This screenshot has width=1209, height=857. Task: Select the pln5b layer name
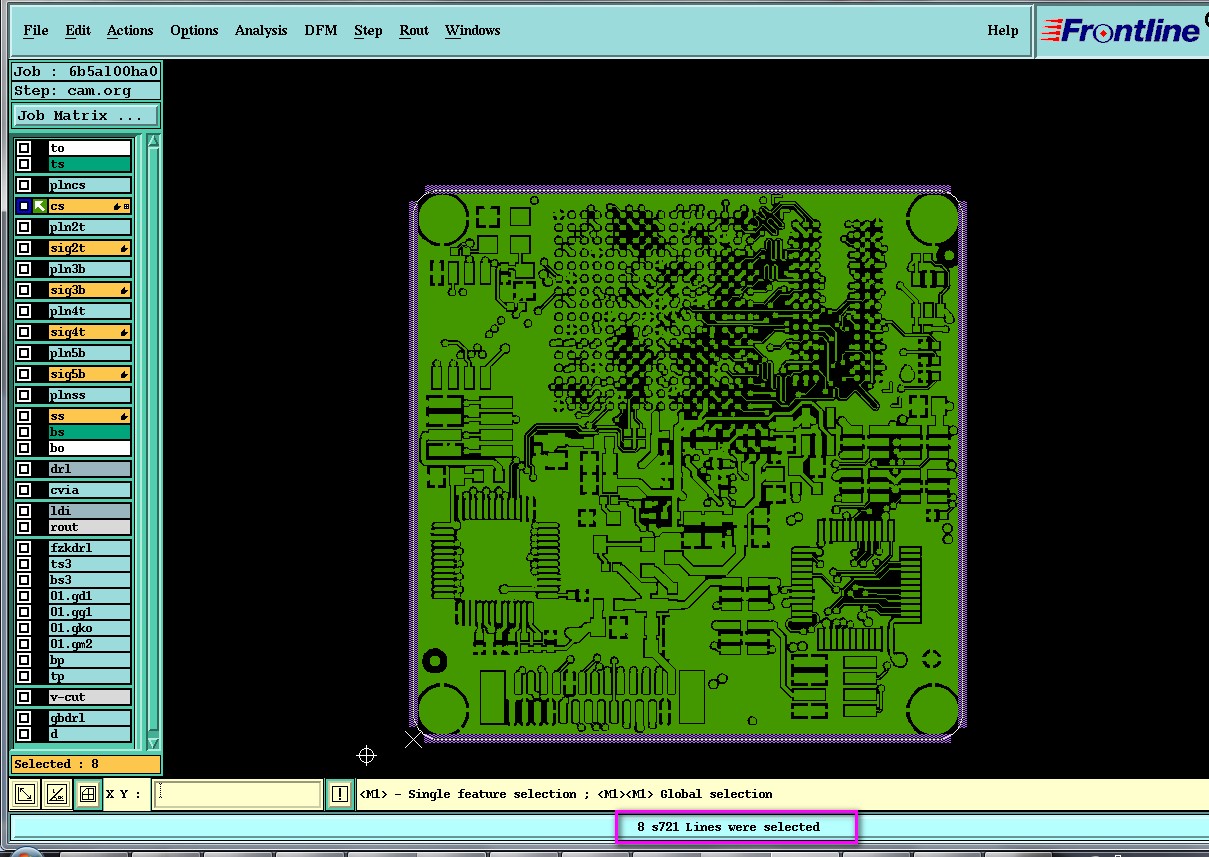point(90,353)
